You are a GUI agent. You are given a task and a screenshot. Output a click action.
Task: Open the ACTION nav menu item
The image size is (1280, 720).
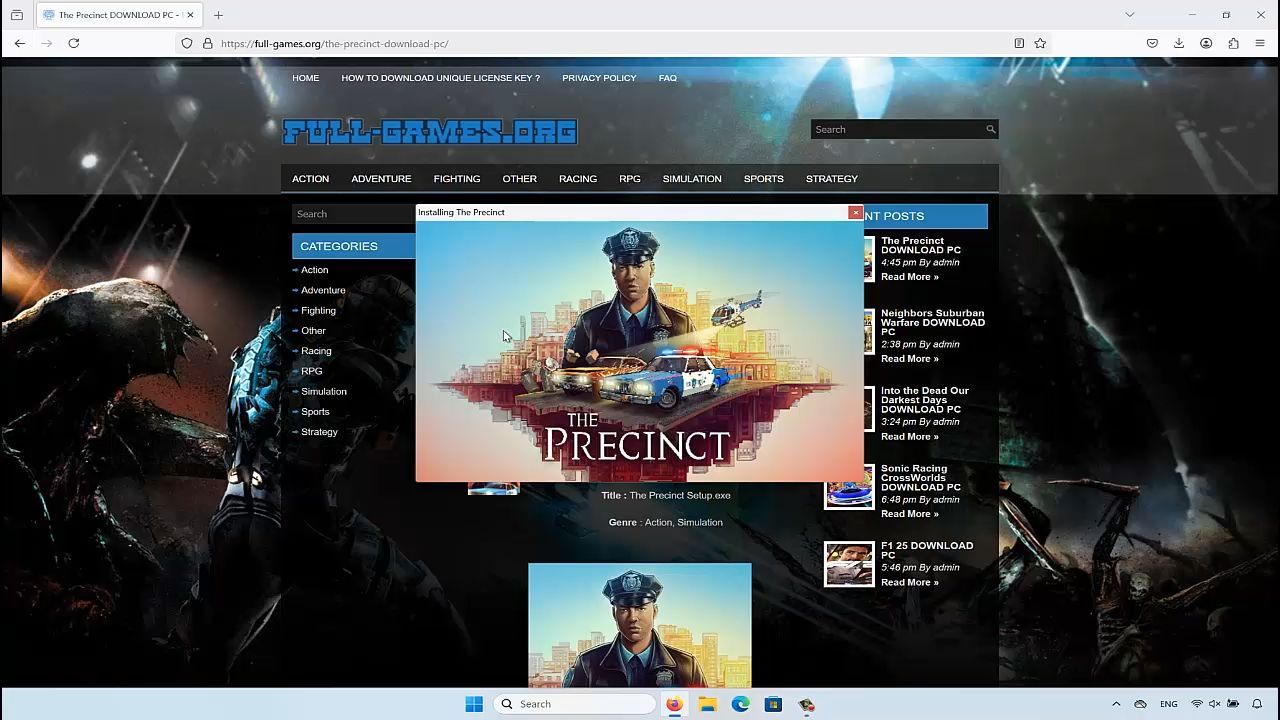310,179
